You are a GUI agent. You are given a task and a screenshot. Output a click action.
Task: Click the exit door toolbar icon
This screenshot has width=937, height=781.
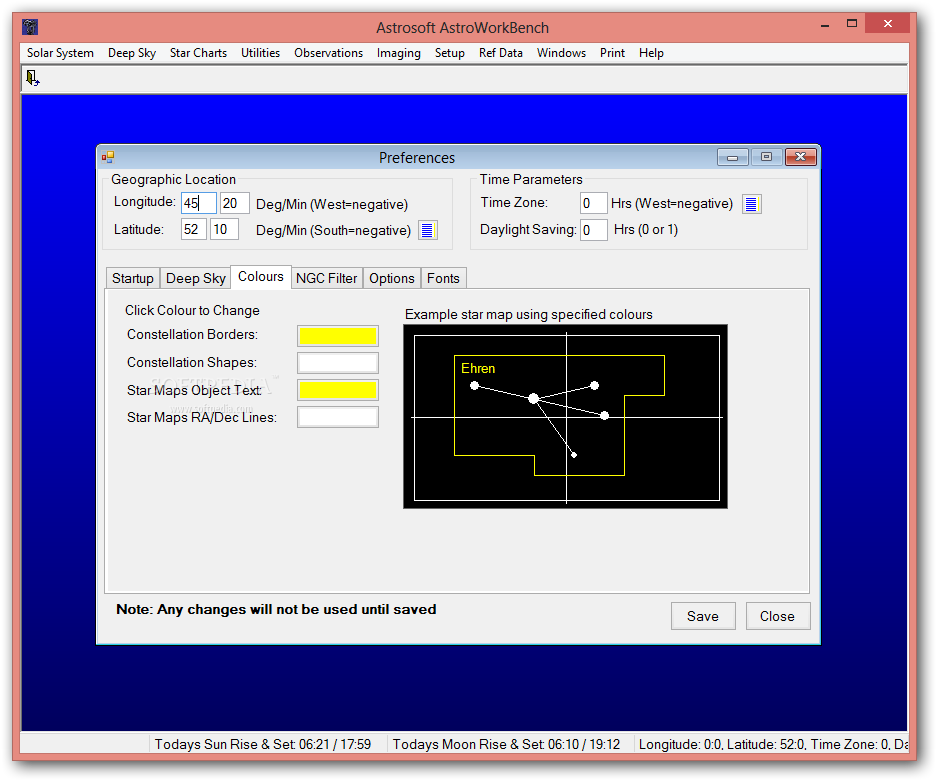point(32,78)
